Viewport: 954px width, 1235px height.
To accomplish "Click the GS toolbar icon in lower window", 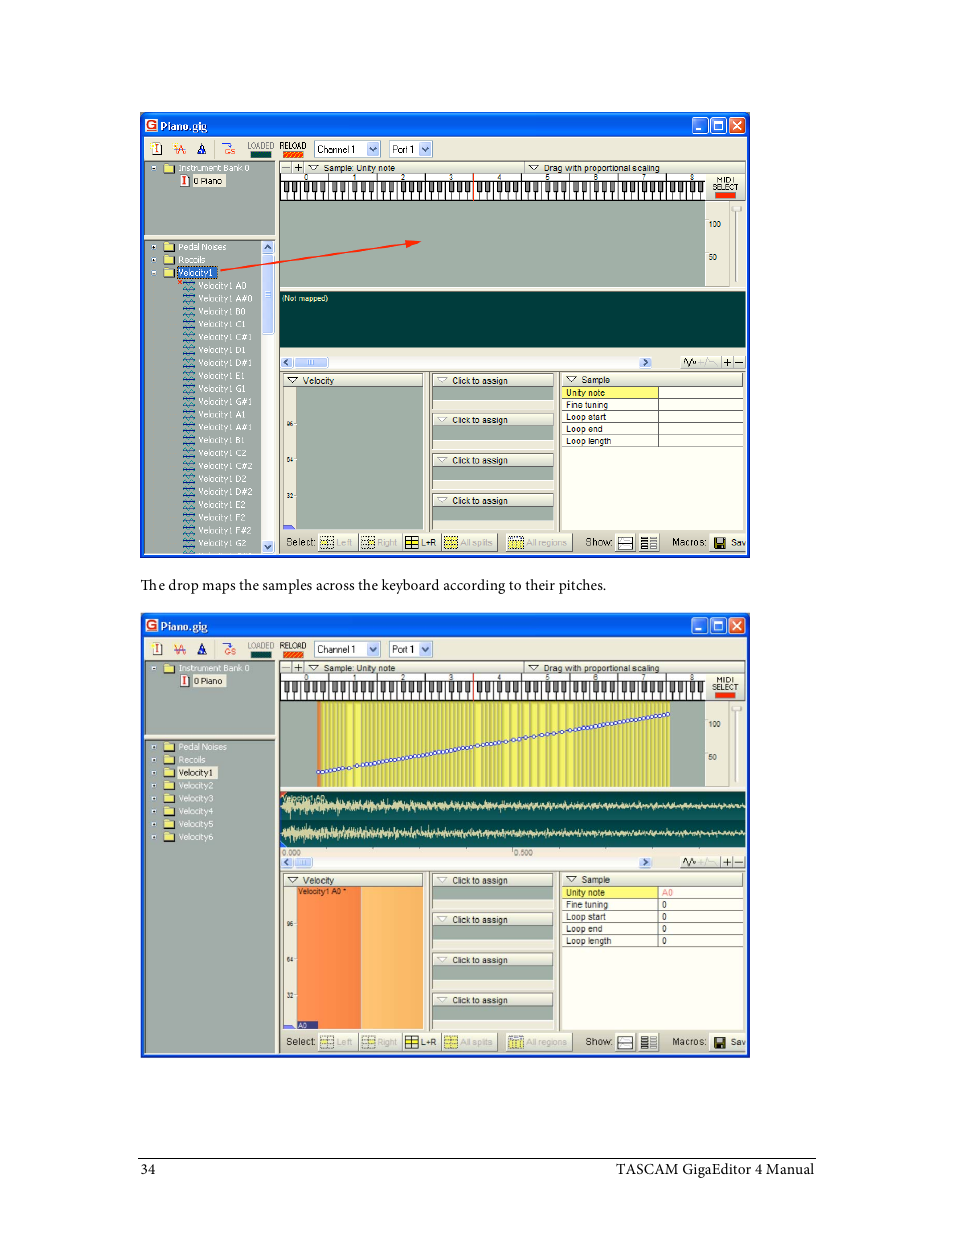I will pyautogui.click(x=229, y=649).
